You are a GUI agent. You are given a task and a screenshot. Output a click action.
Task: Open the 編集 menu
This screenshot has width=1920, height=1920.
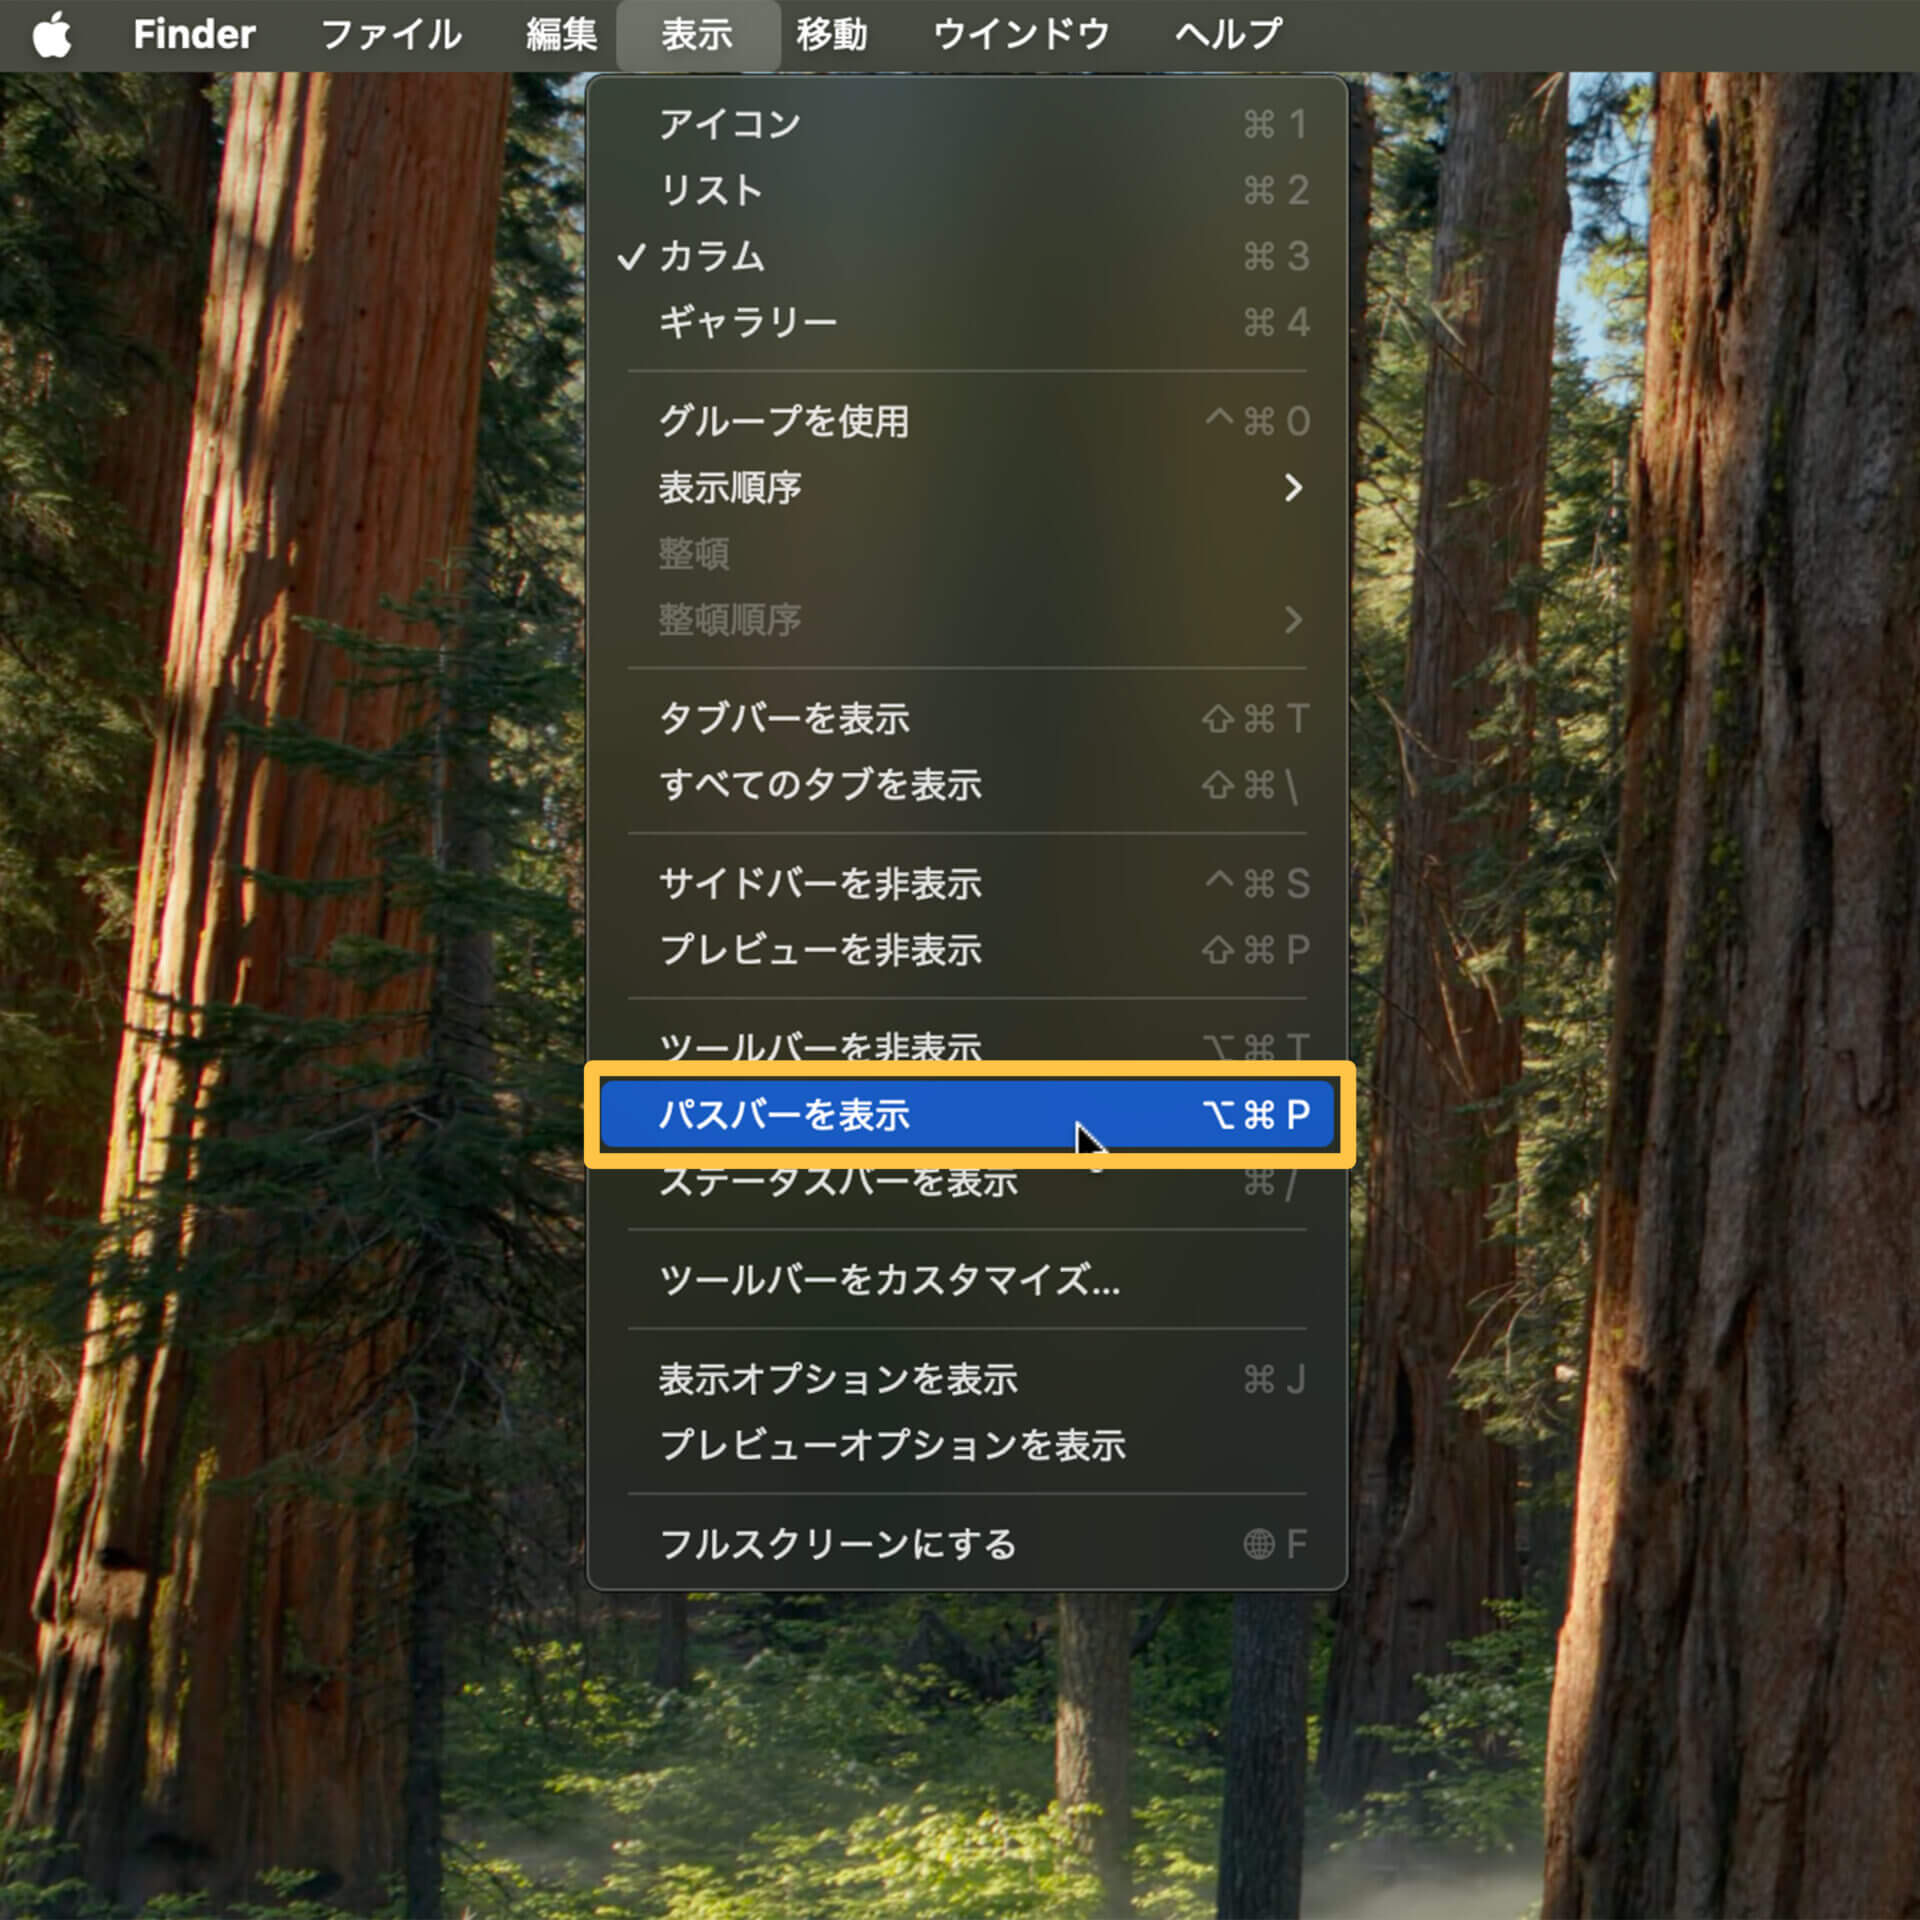click(562, 35)
